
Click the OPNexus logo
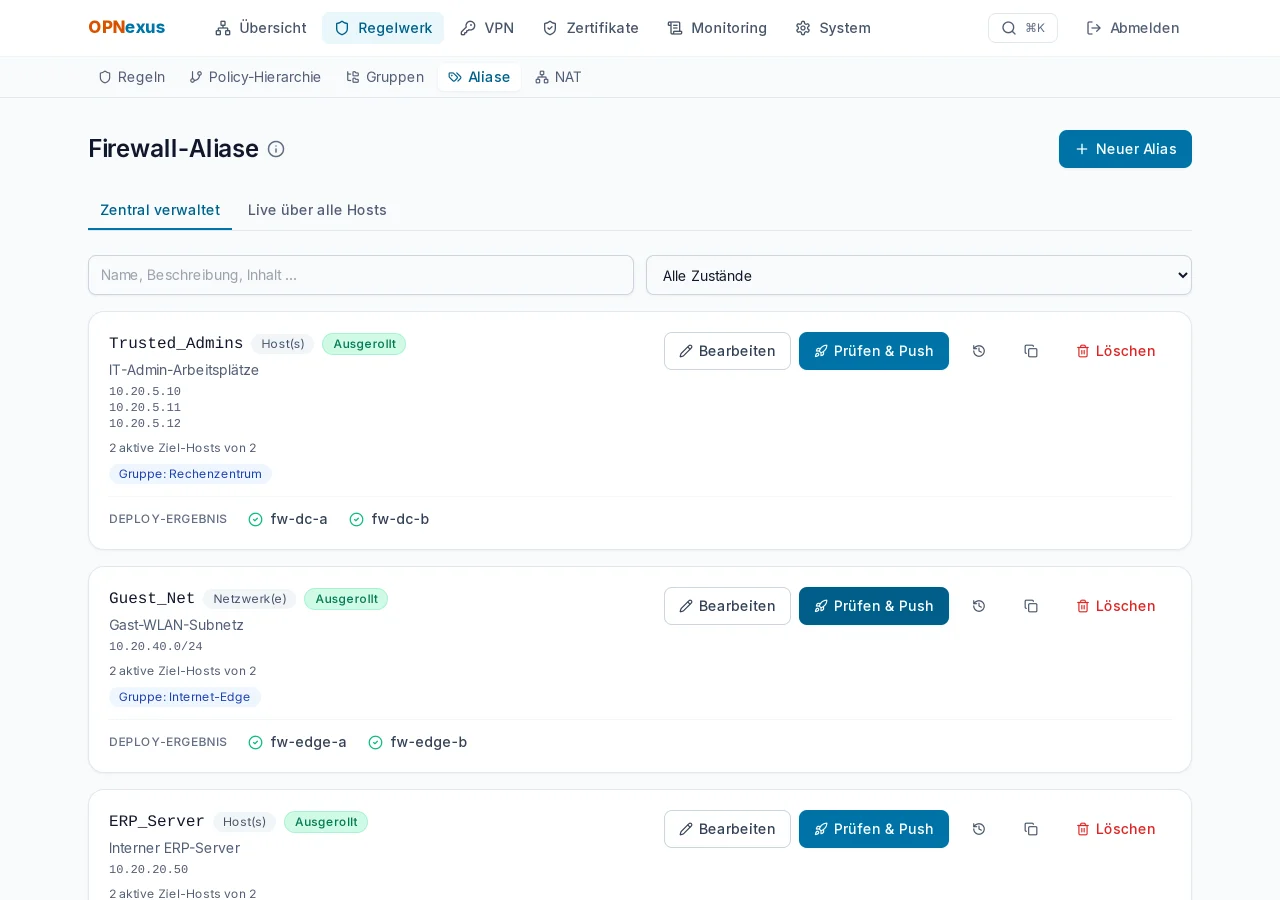[127, 28]
